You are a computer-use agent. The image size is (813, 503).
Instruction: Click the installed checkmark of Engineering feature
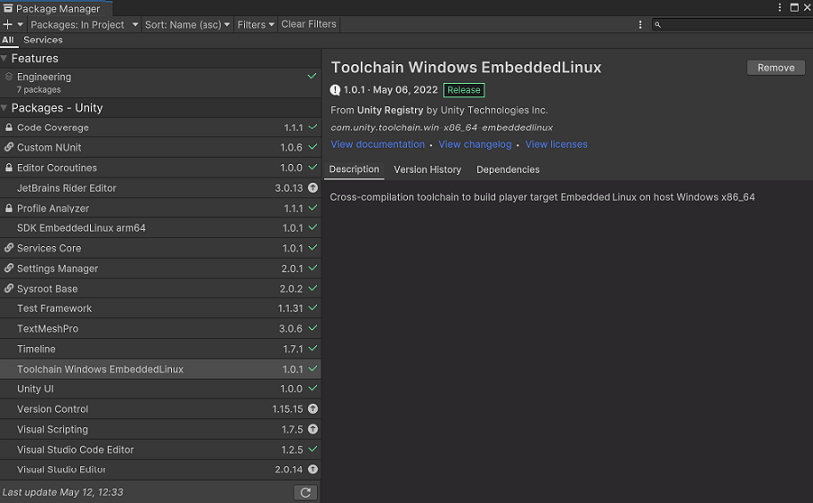(x=312, y=76)
